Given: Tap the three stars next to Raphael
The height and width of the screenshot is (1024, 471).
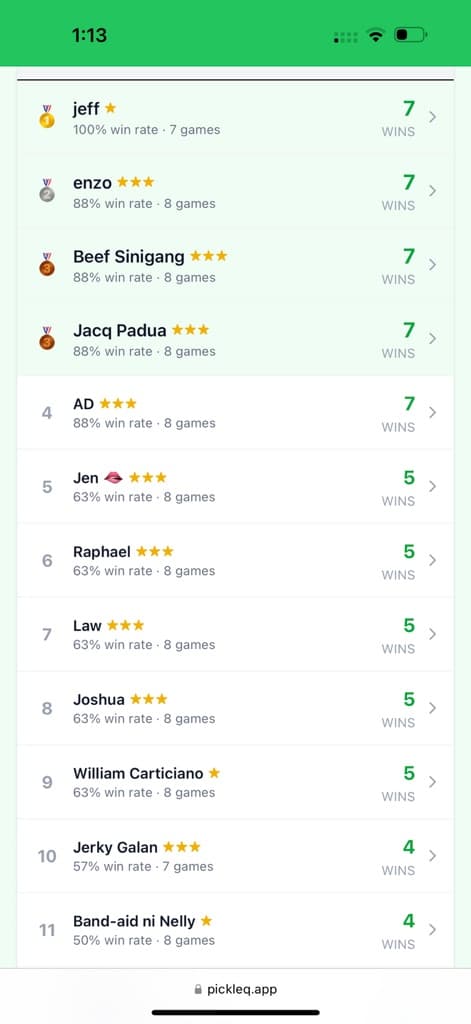Looking at the screenshot, I should [155, 552].
